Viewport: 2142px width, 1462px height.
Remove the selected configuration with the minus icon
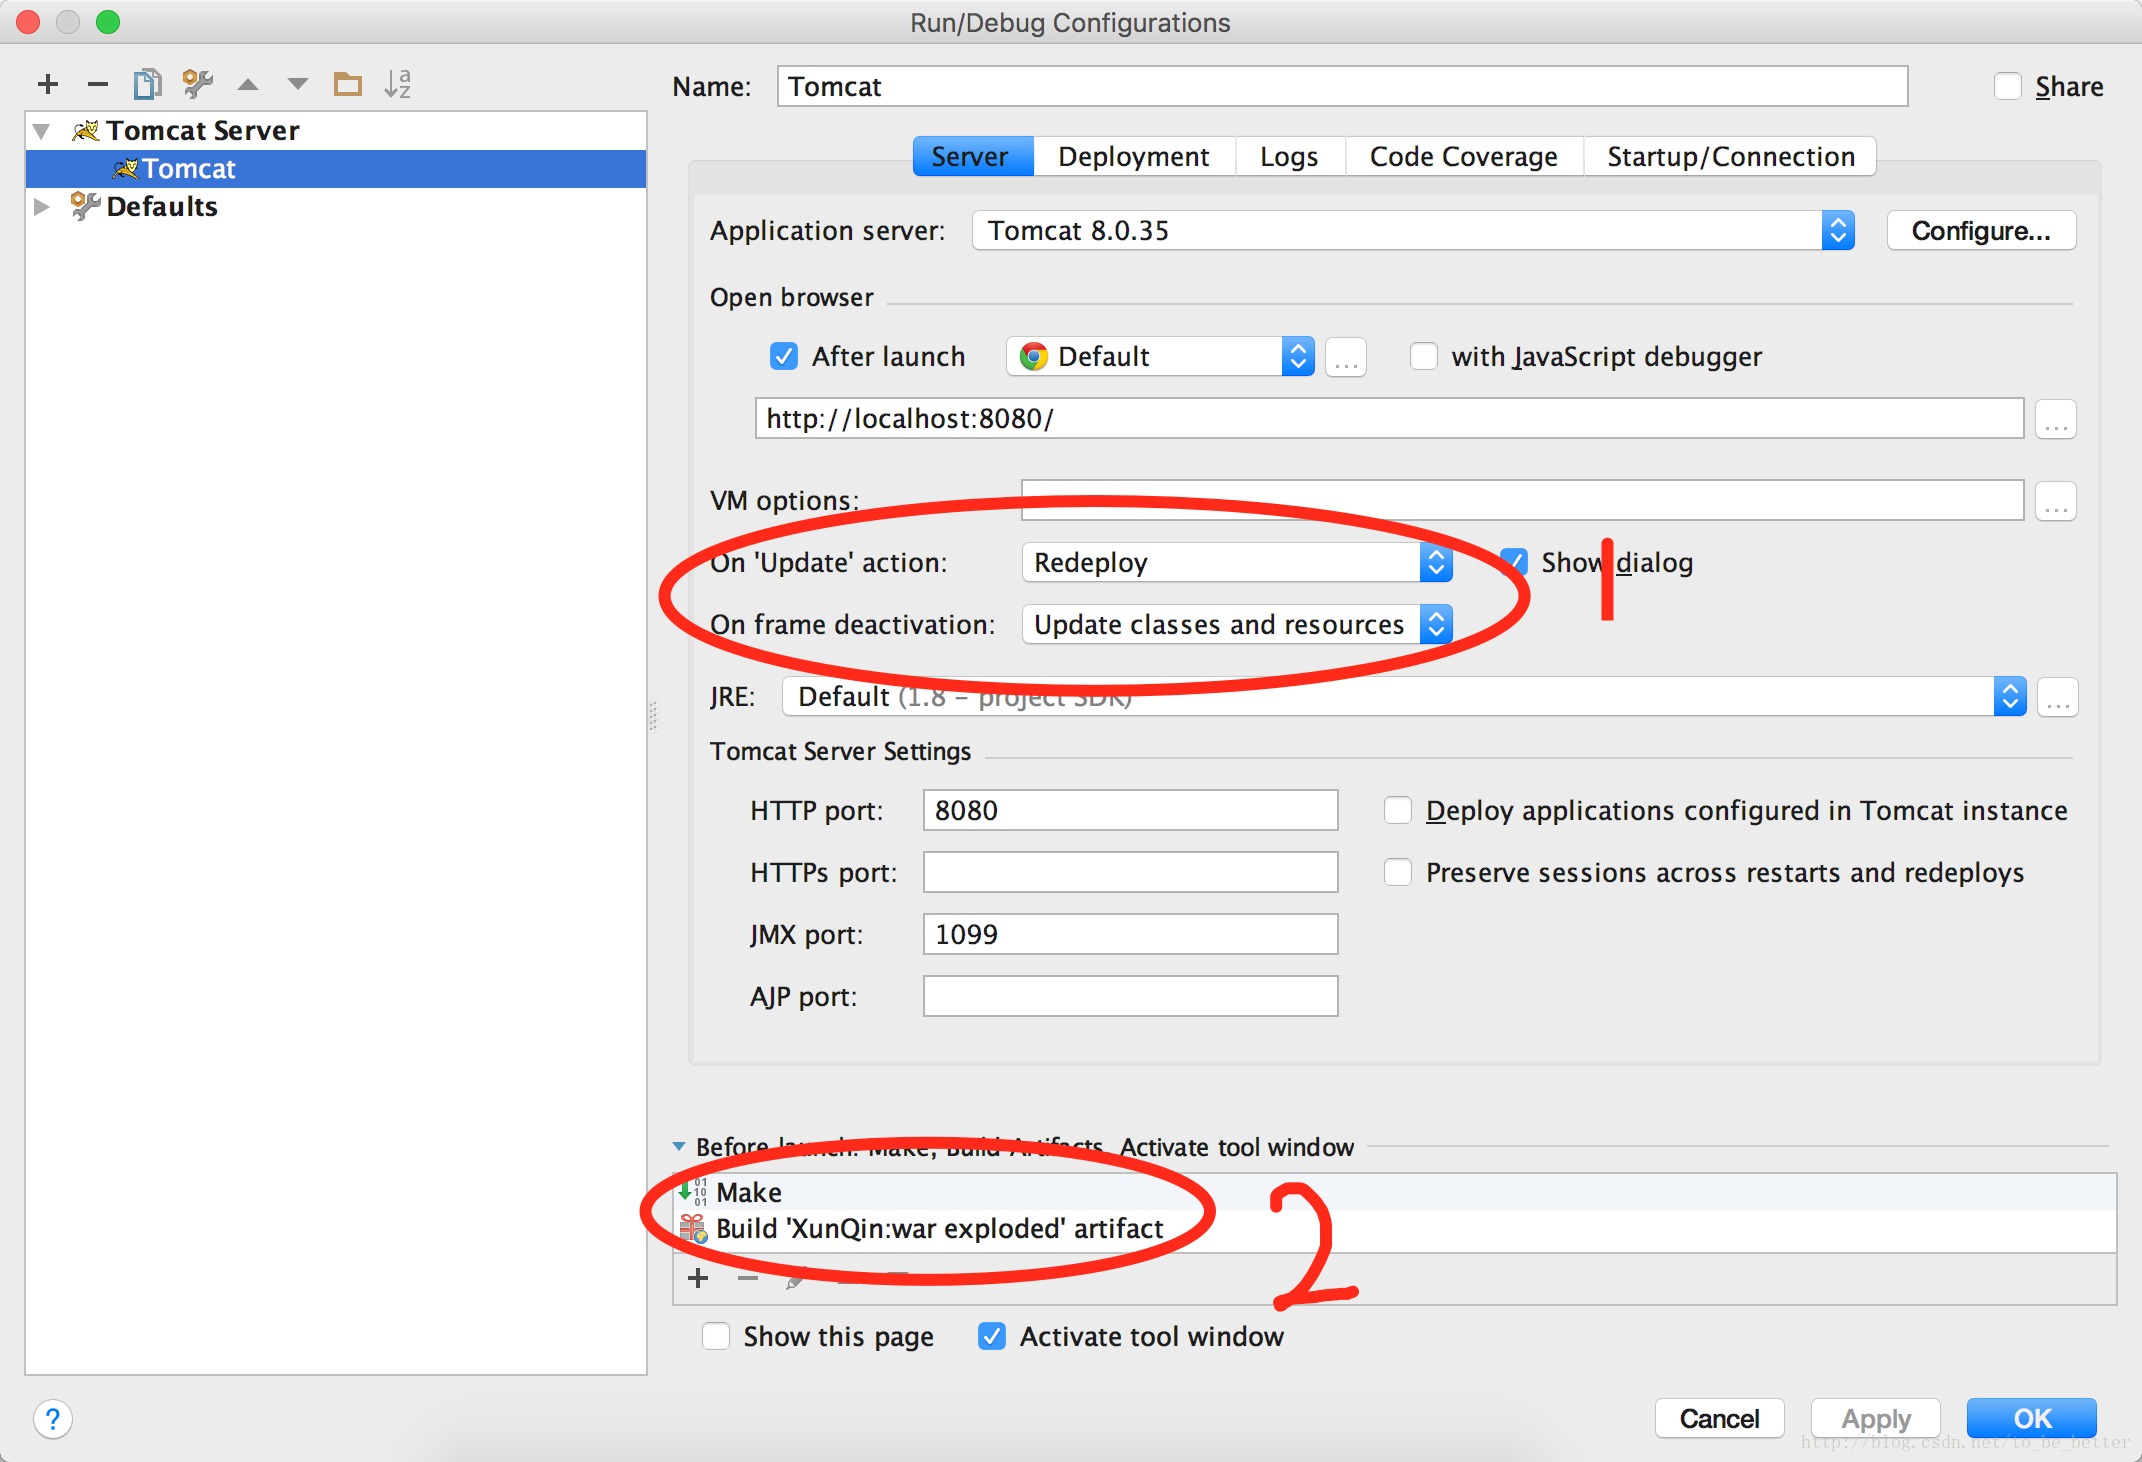click(97, 84)
